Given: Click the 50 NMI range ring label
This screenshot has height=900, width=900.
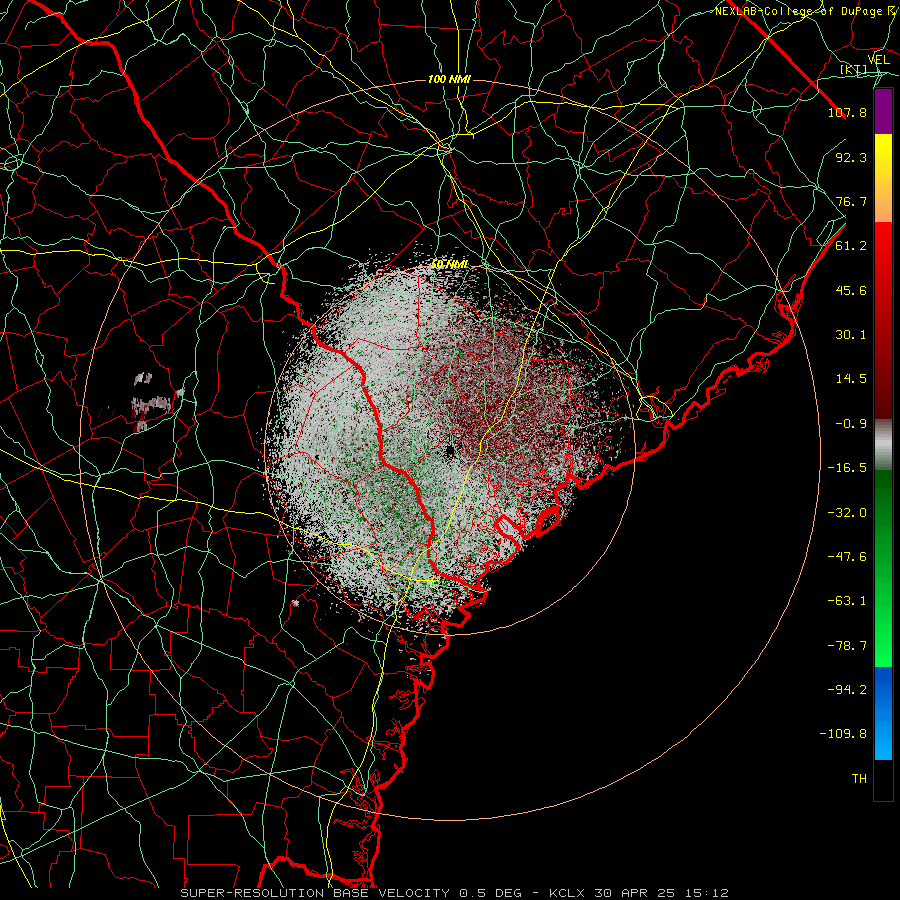Looking at the screenshot, I should (449, 265).
